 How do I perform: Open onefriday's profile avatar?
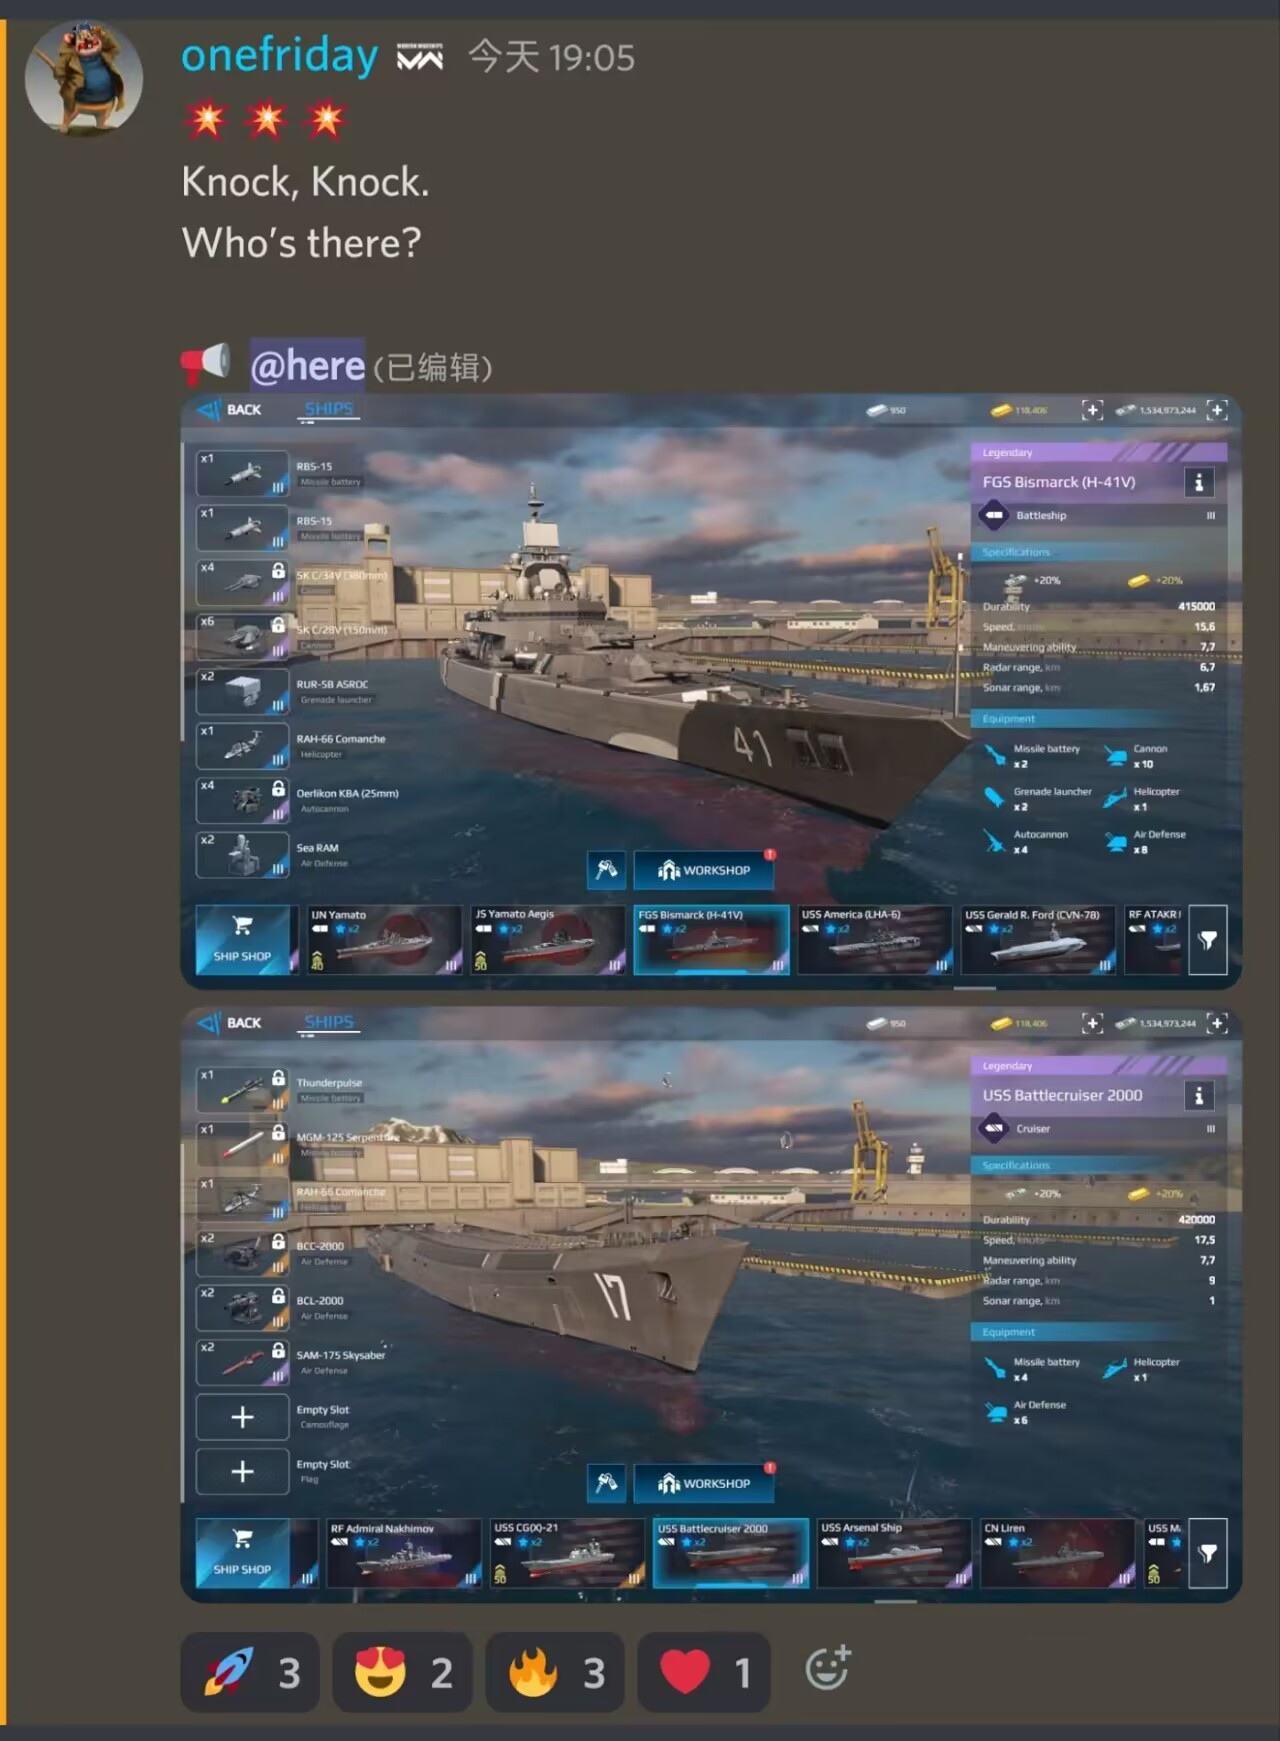[x=84, y=77]
